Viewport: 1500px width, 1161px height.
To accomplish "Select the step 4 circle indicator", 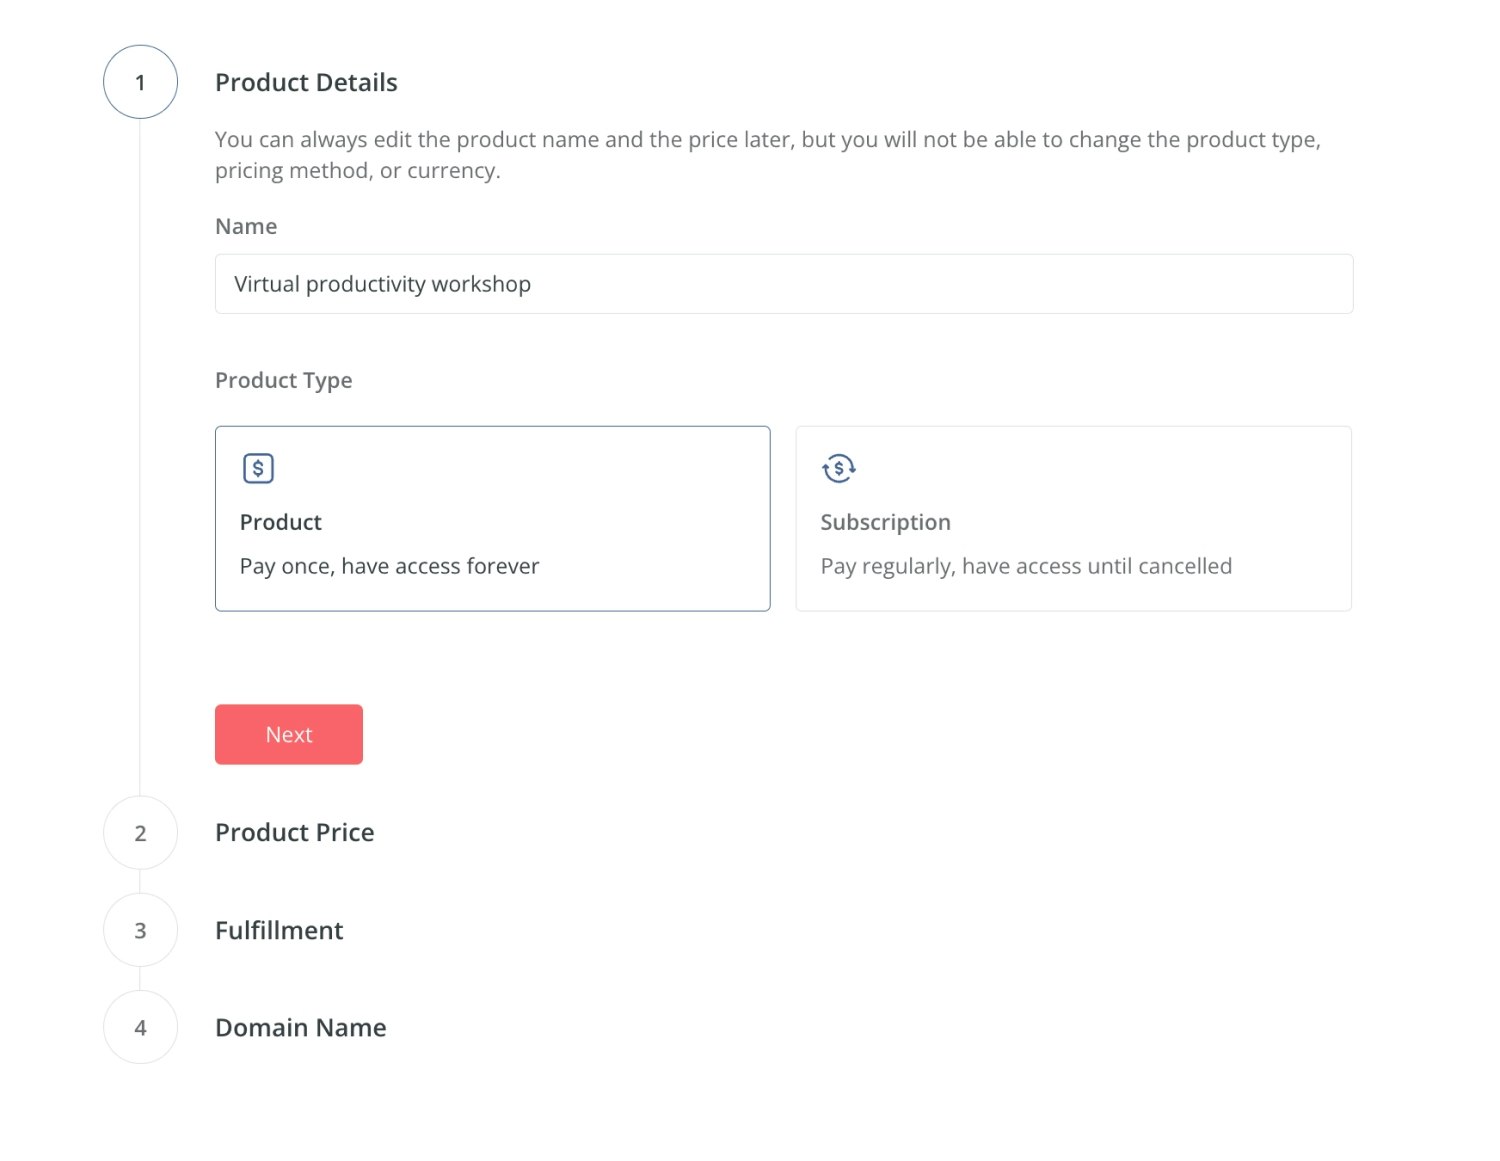I will pos(140,1027).
